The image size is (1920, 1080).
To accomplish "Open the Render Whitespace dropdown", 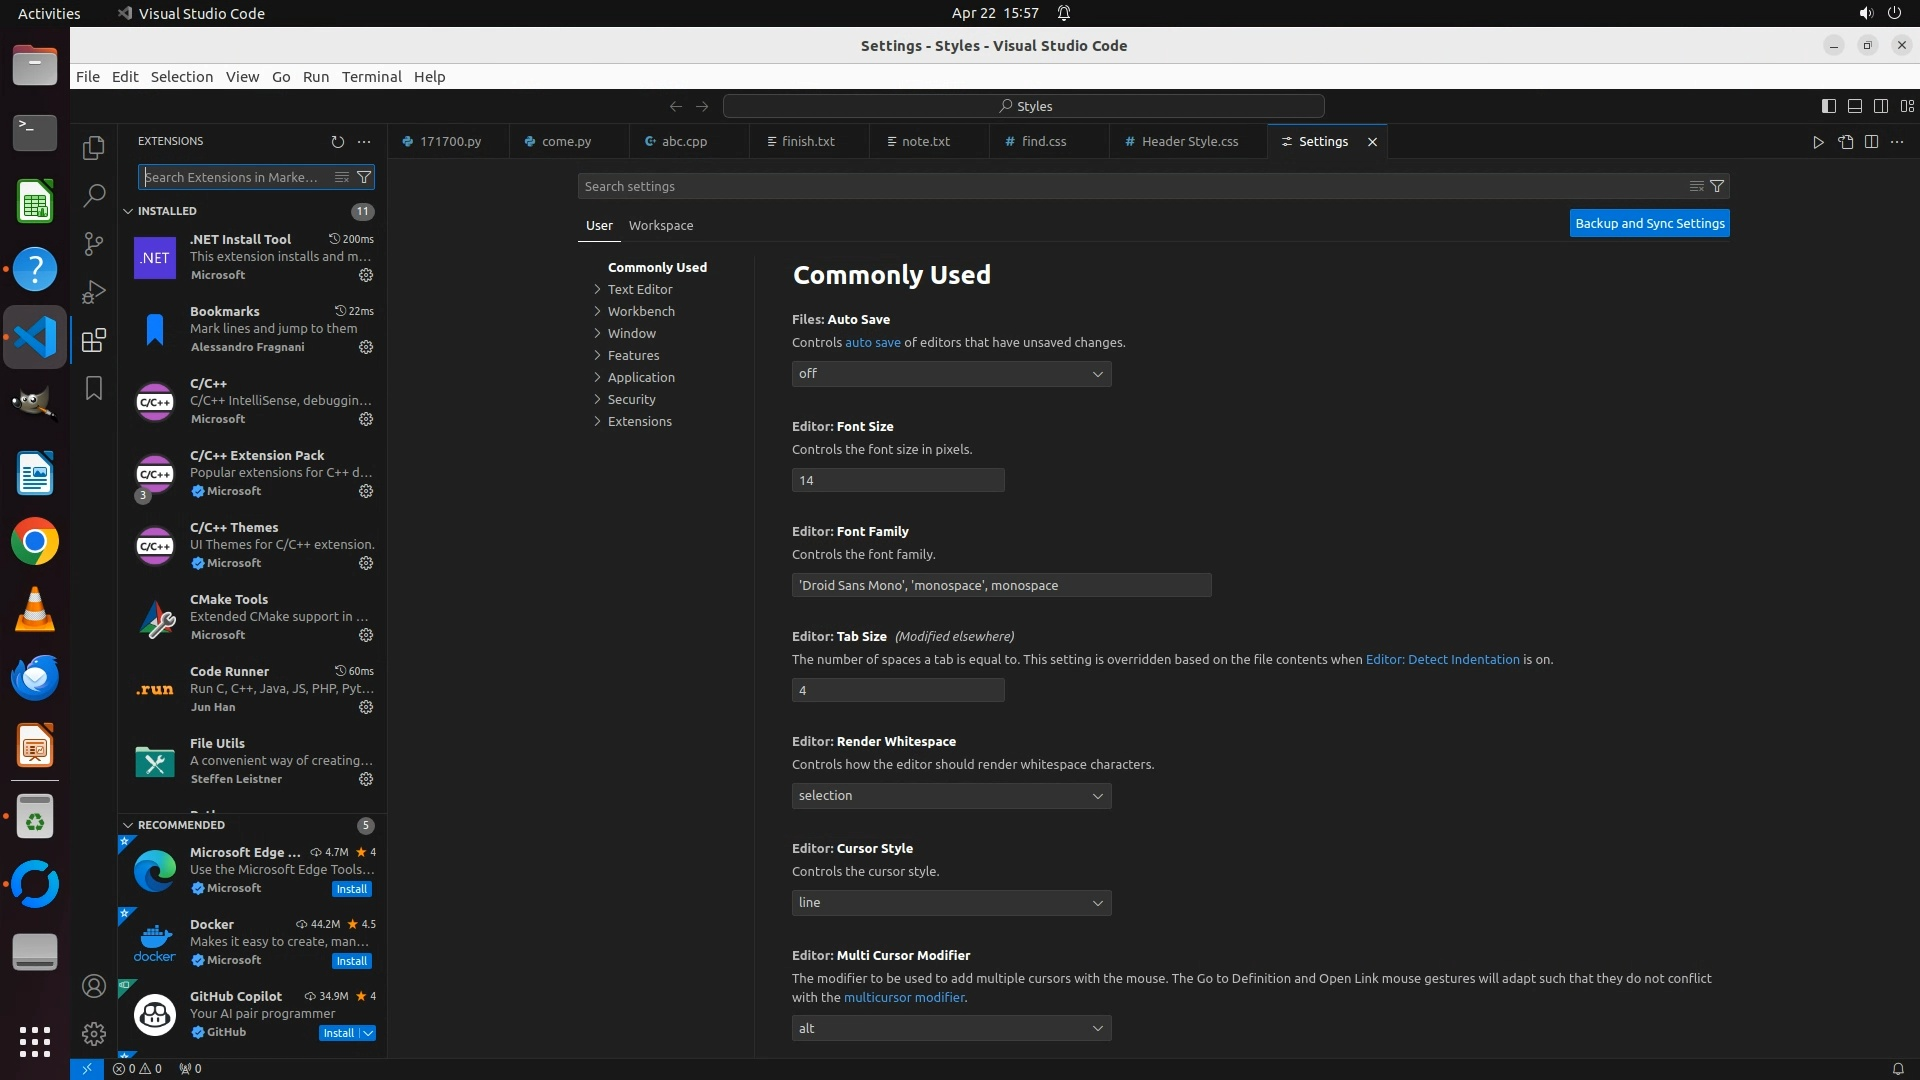I will click(950, 796).
